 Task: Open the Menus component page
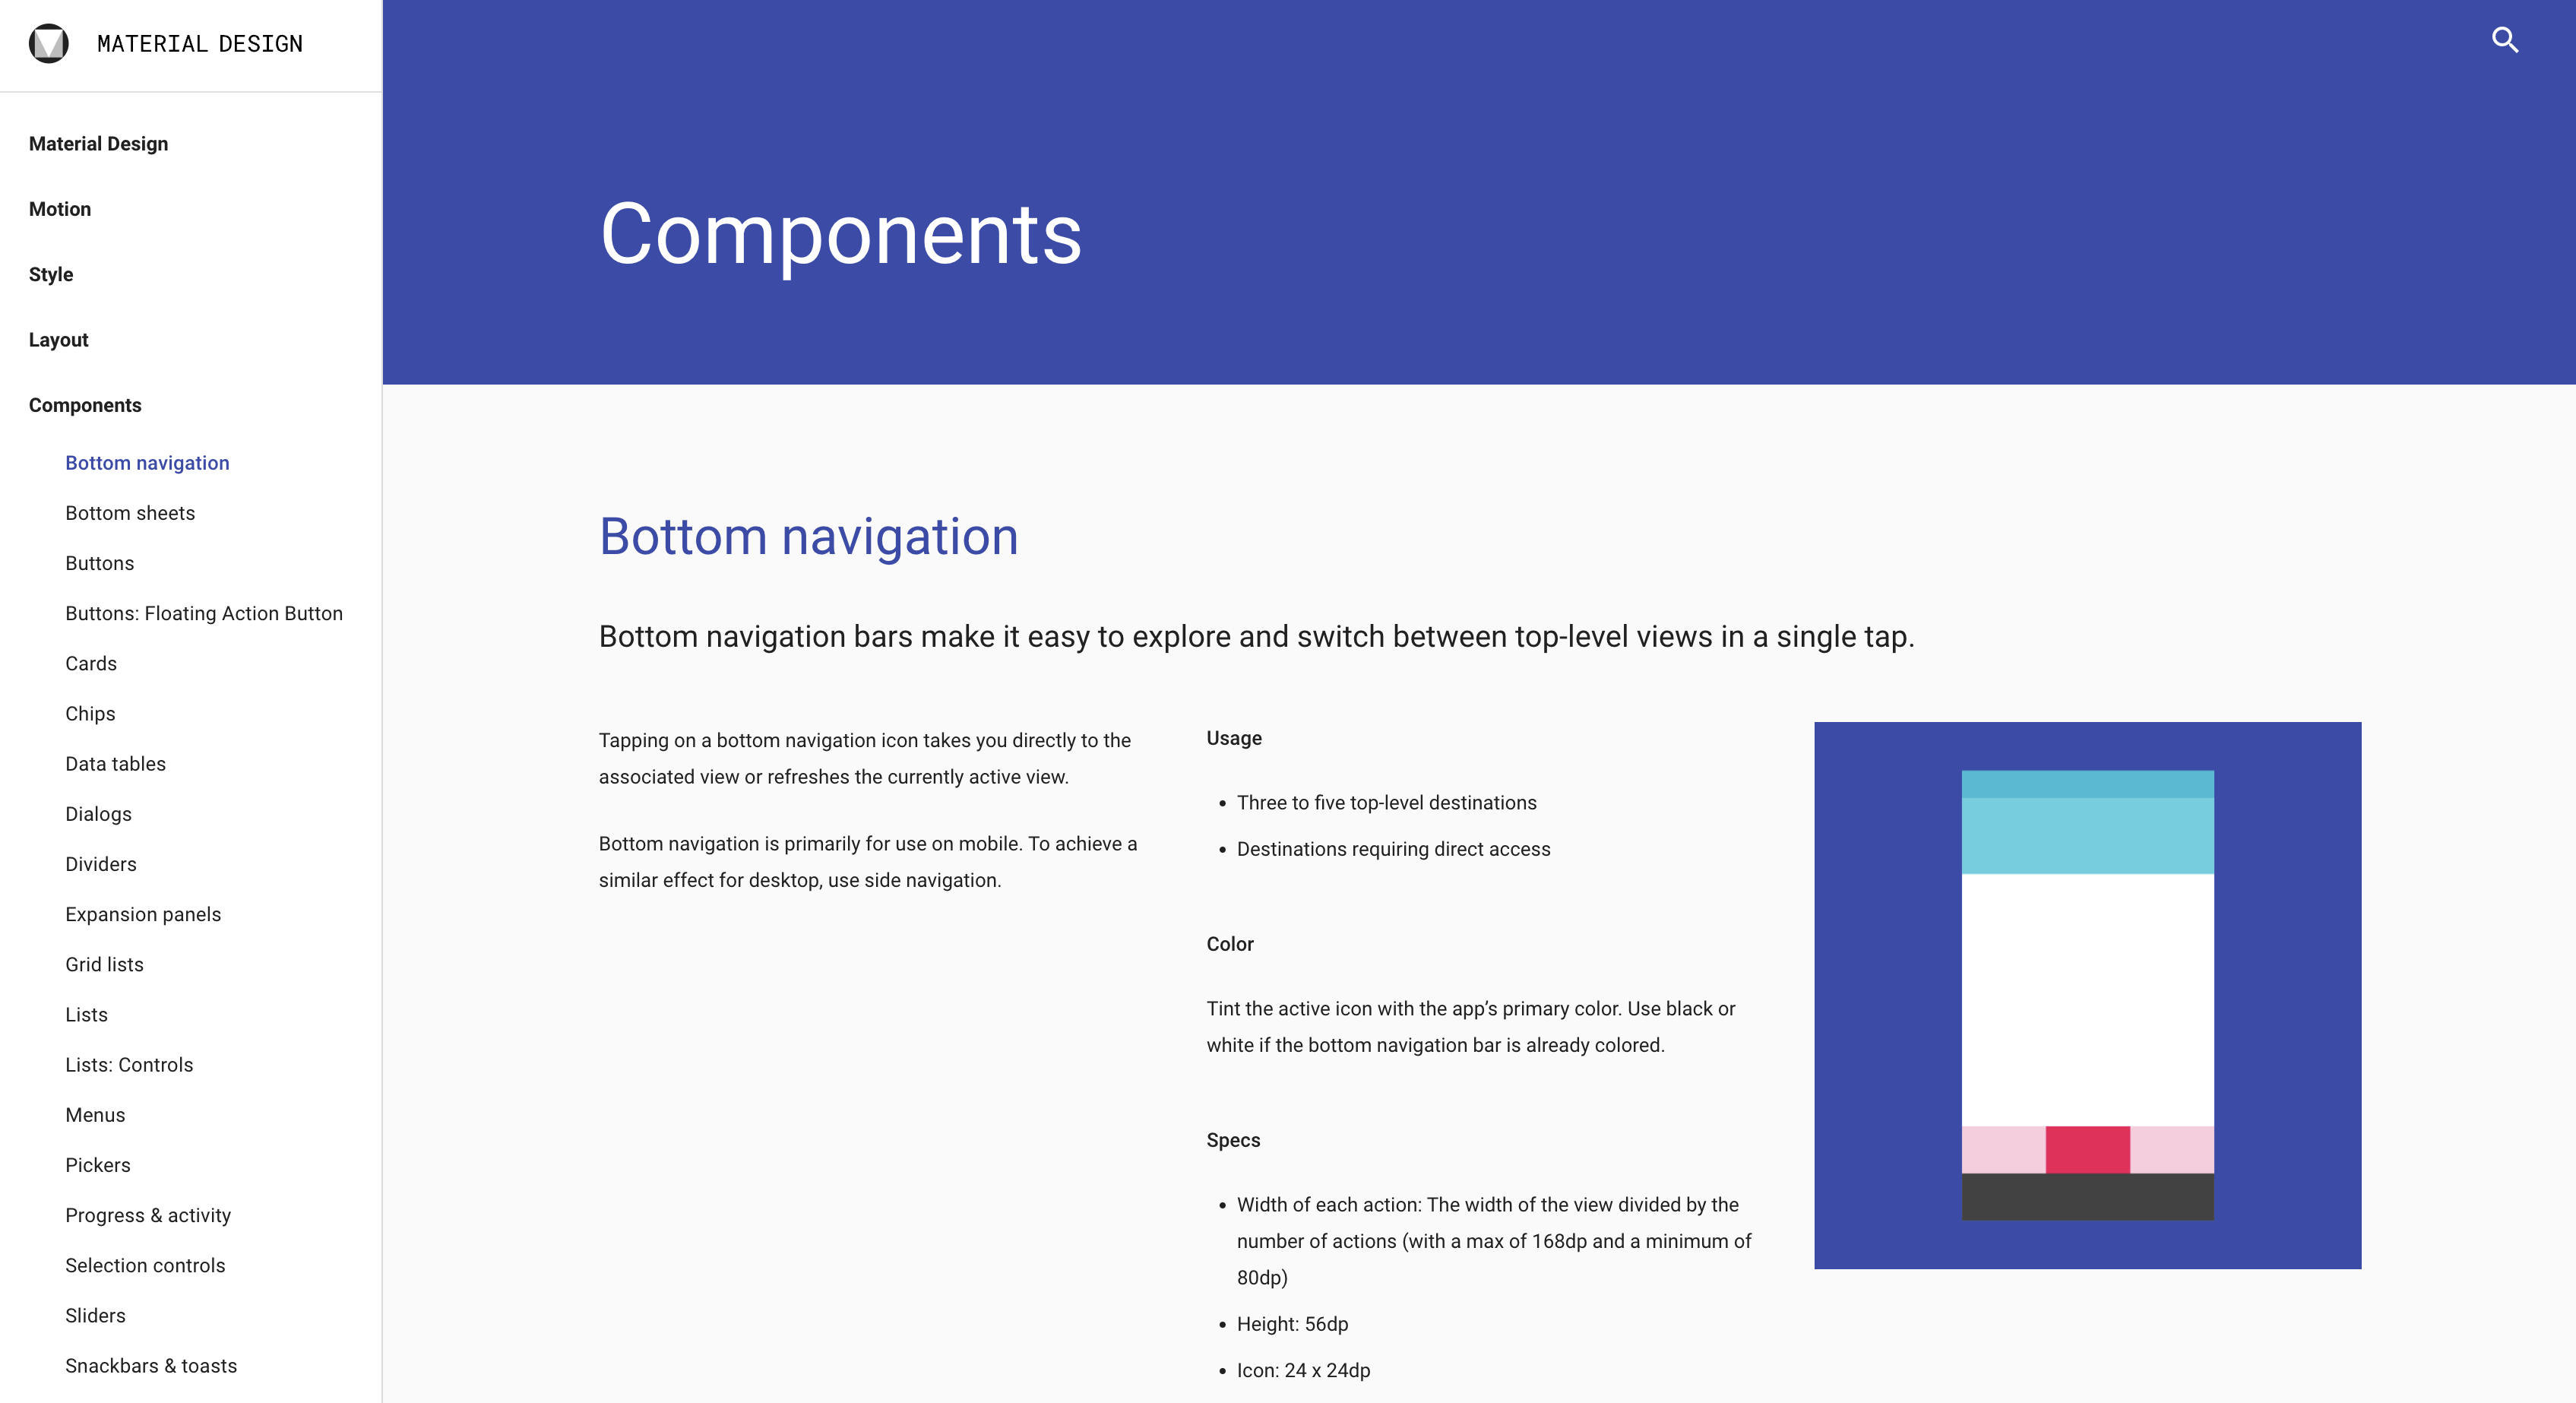point(95,1114)
